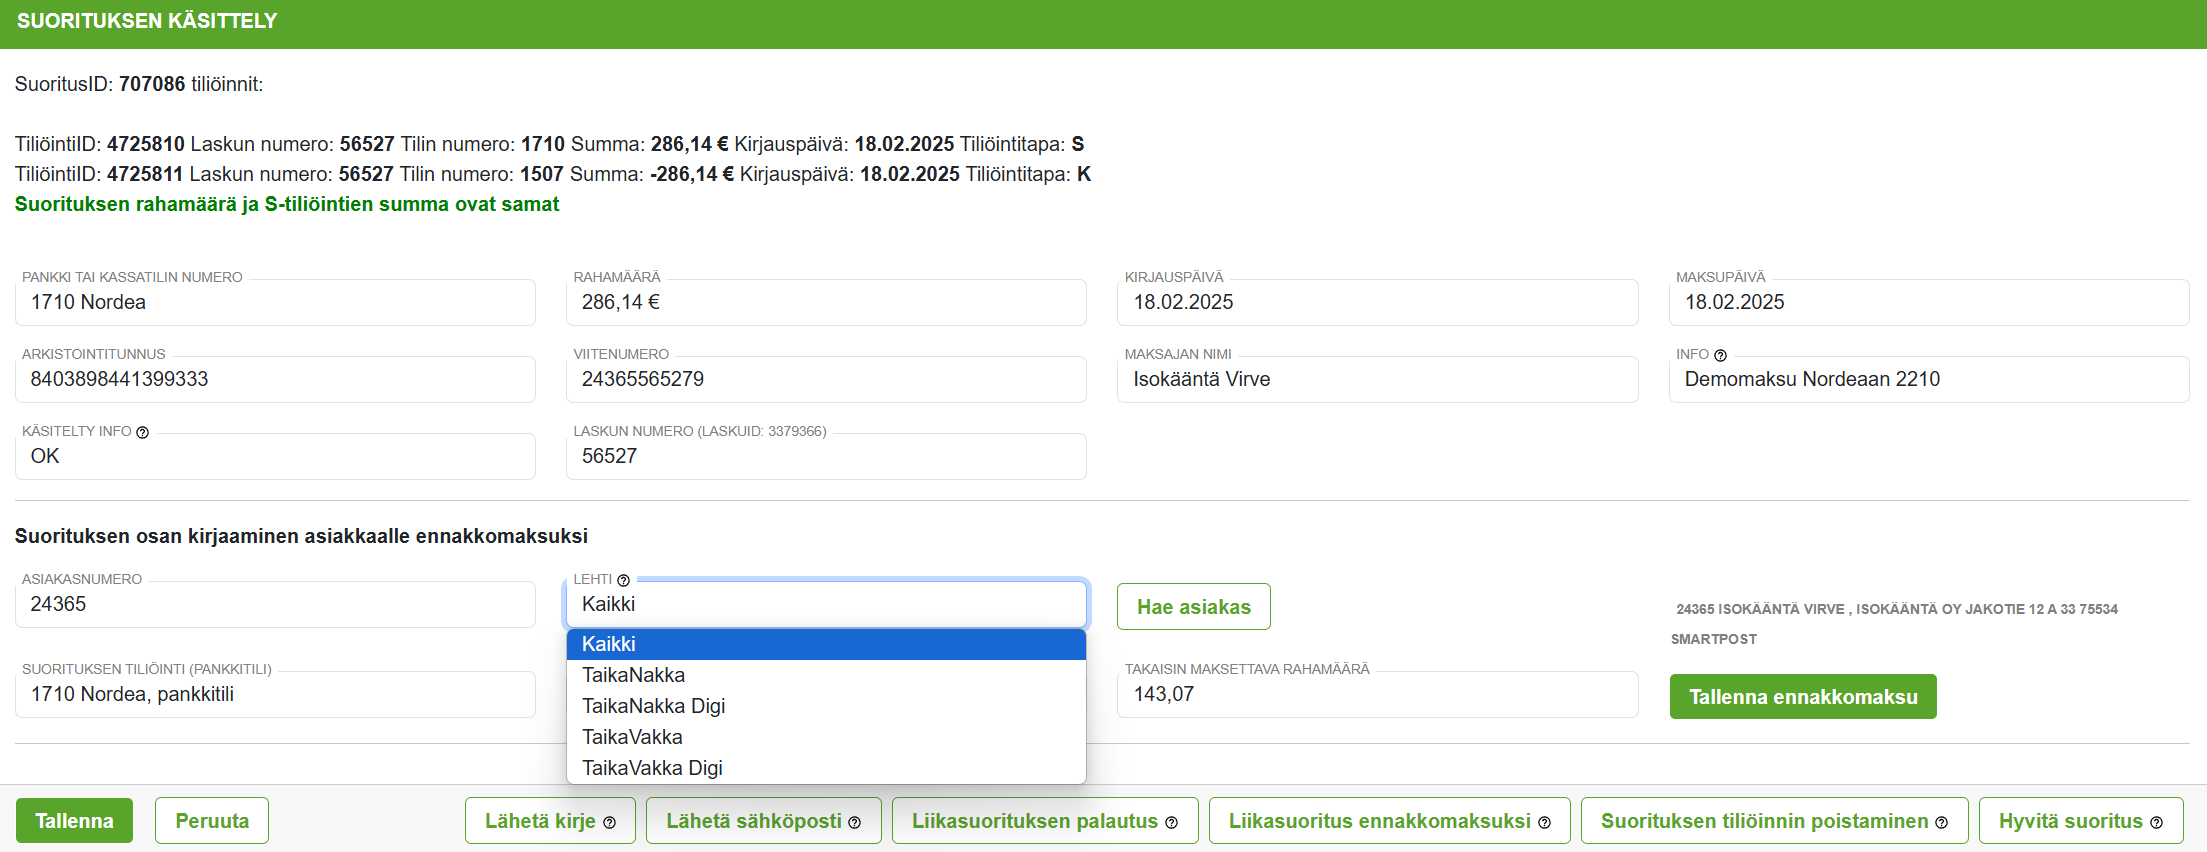The height and width of the screenshot is (852, 2207).
Task: Click help icon on Lähetä sähköposti button
Action: [x=855, y=823]
